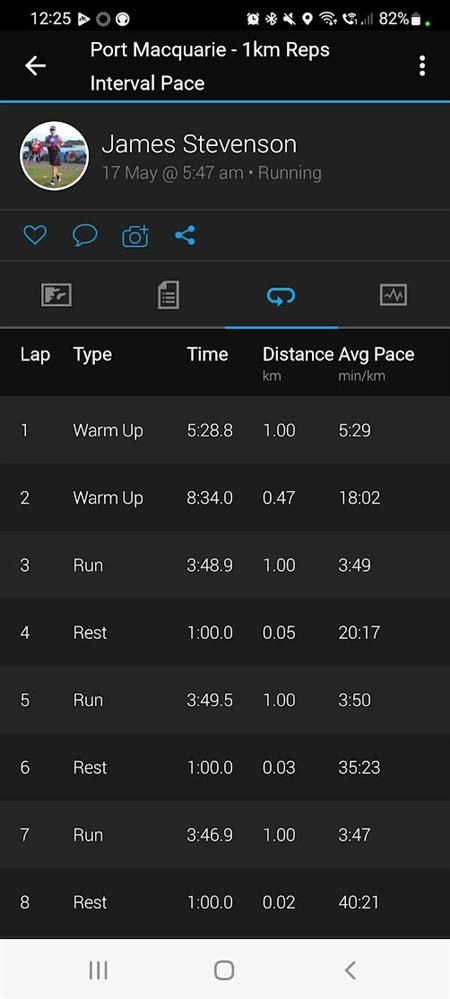Tap the back arrow in the header
450x999 pixels.
[35, 66]
